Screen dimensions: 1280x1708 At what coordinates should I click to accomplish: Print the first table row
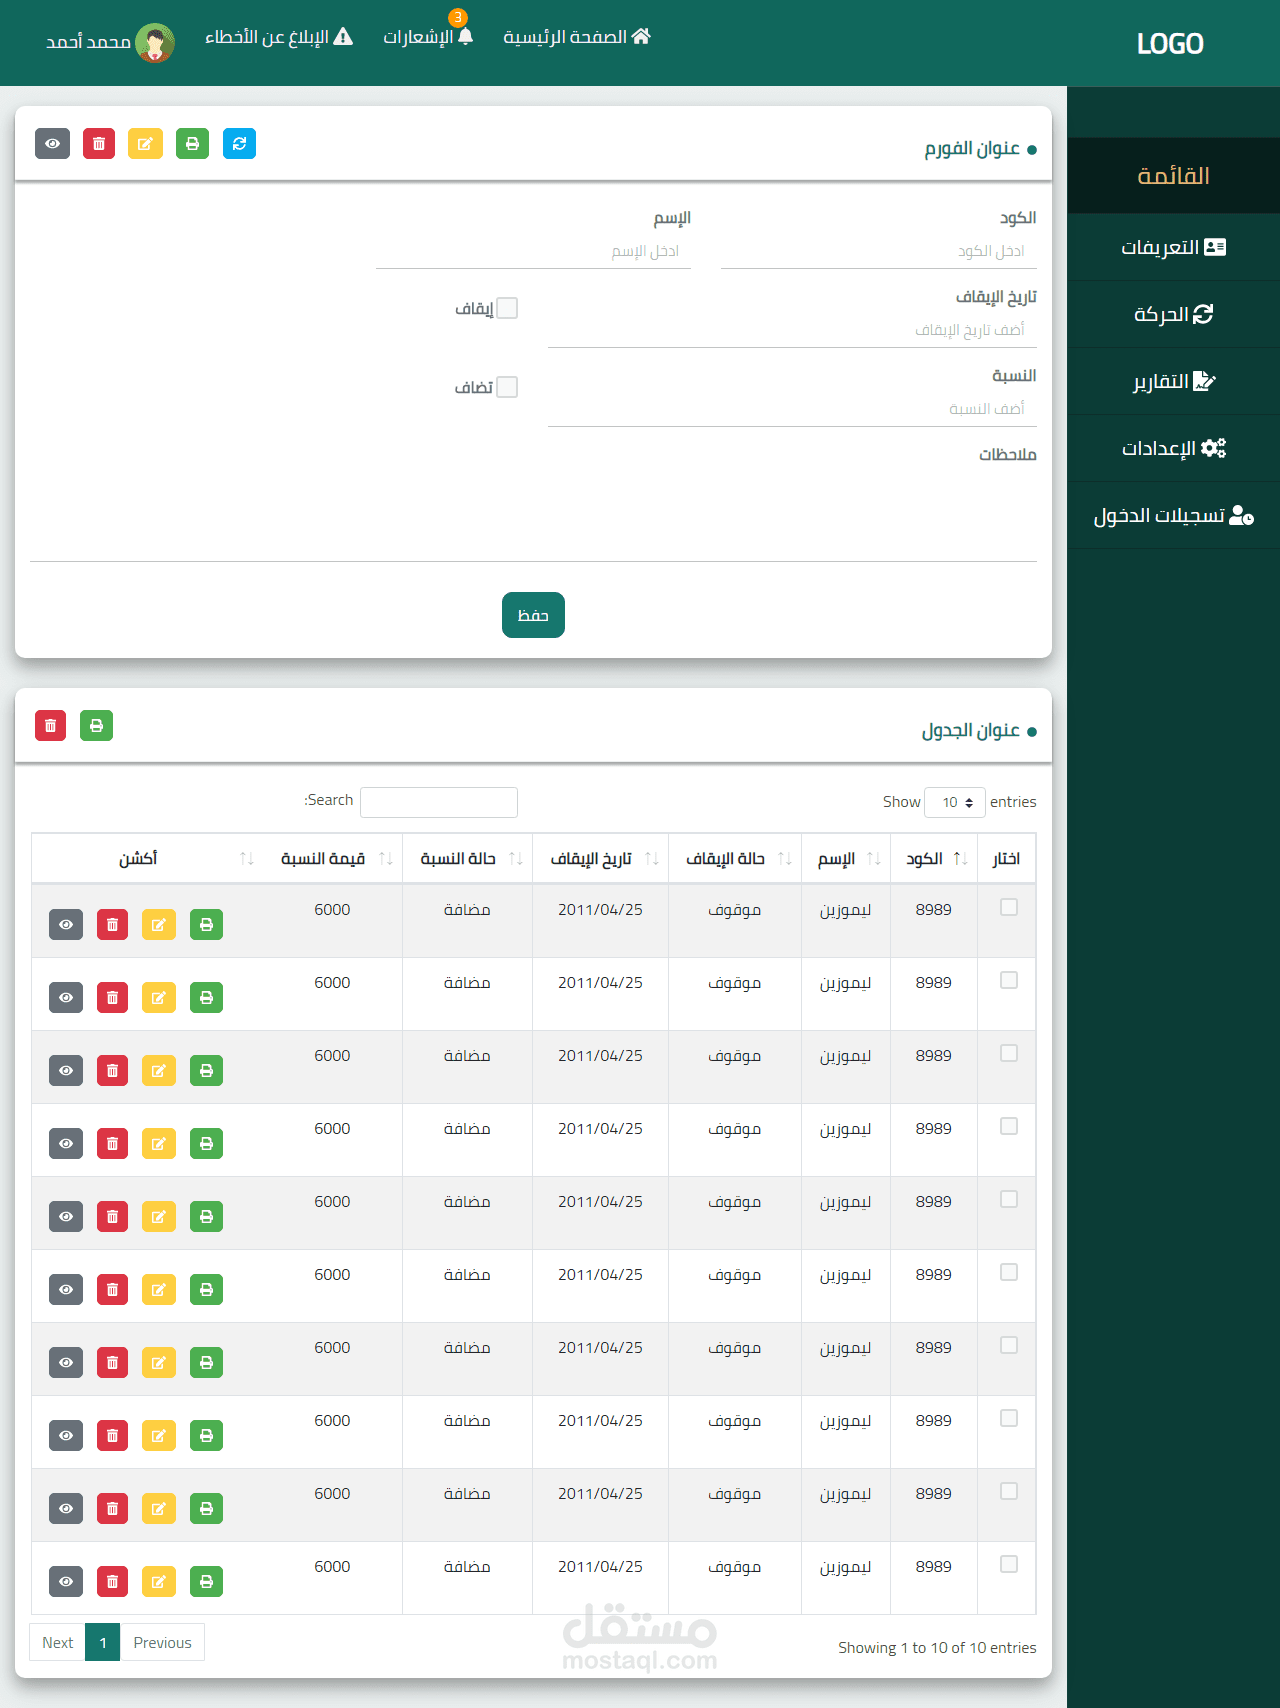206,925
